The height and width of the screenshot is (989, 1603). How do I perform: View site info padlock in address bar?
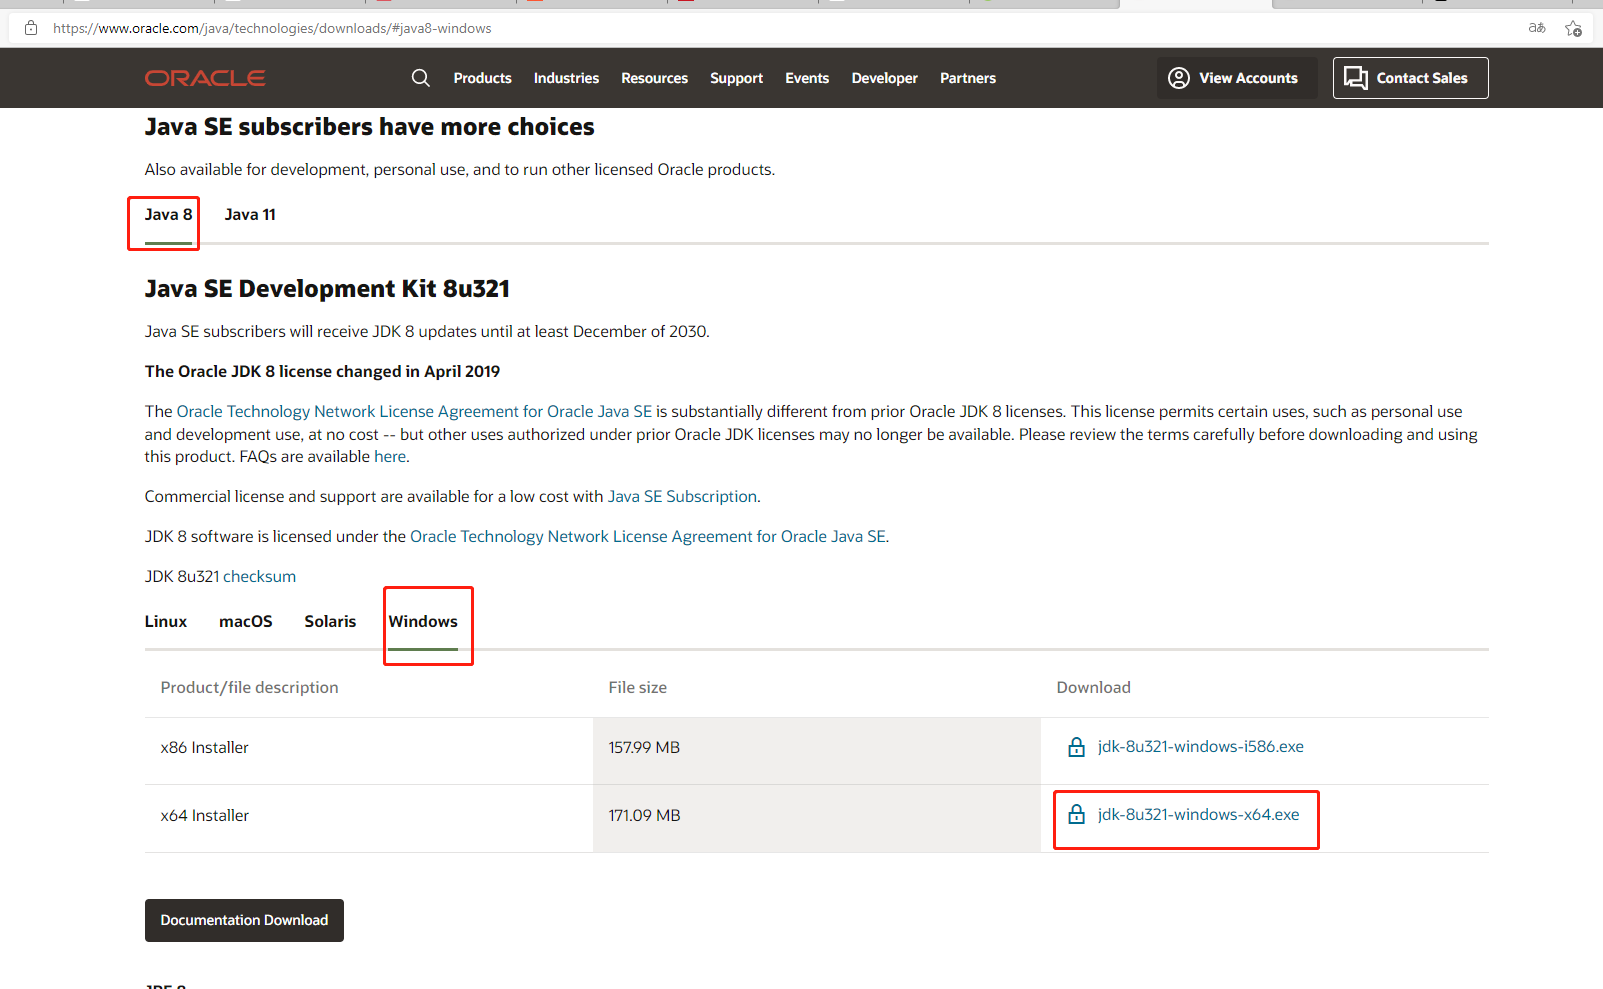(31, 28)
